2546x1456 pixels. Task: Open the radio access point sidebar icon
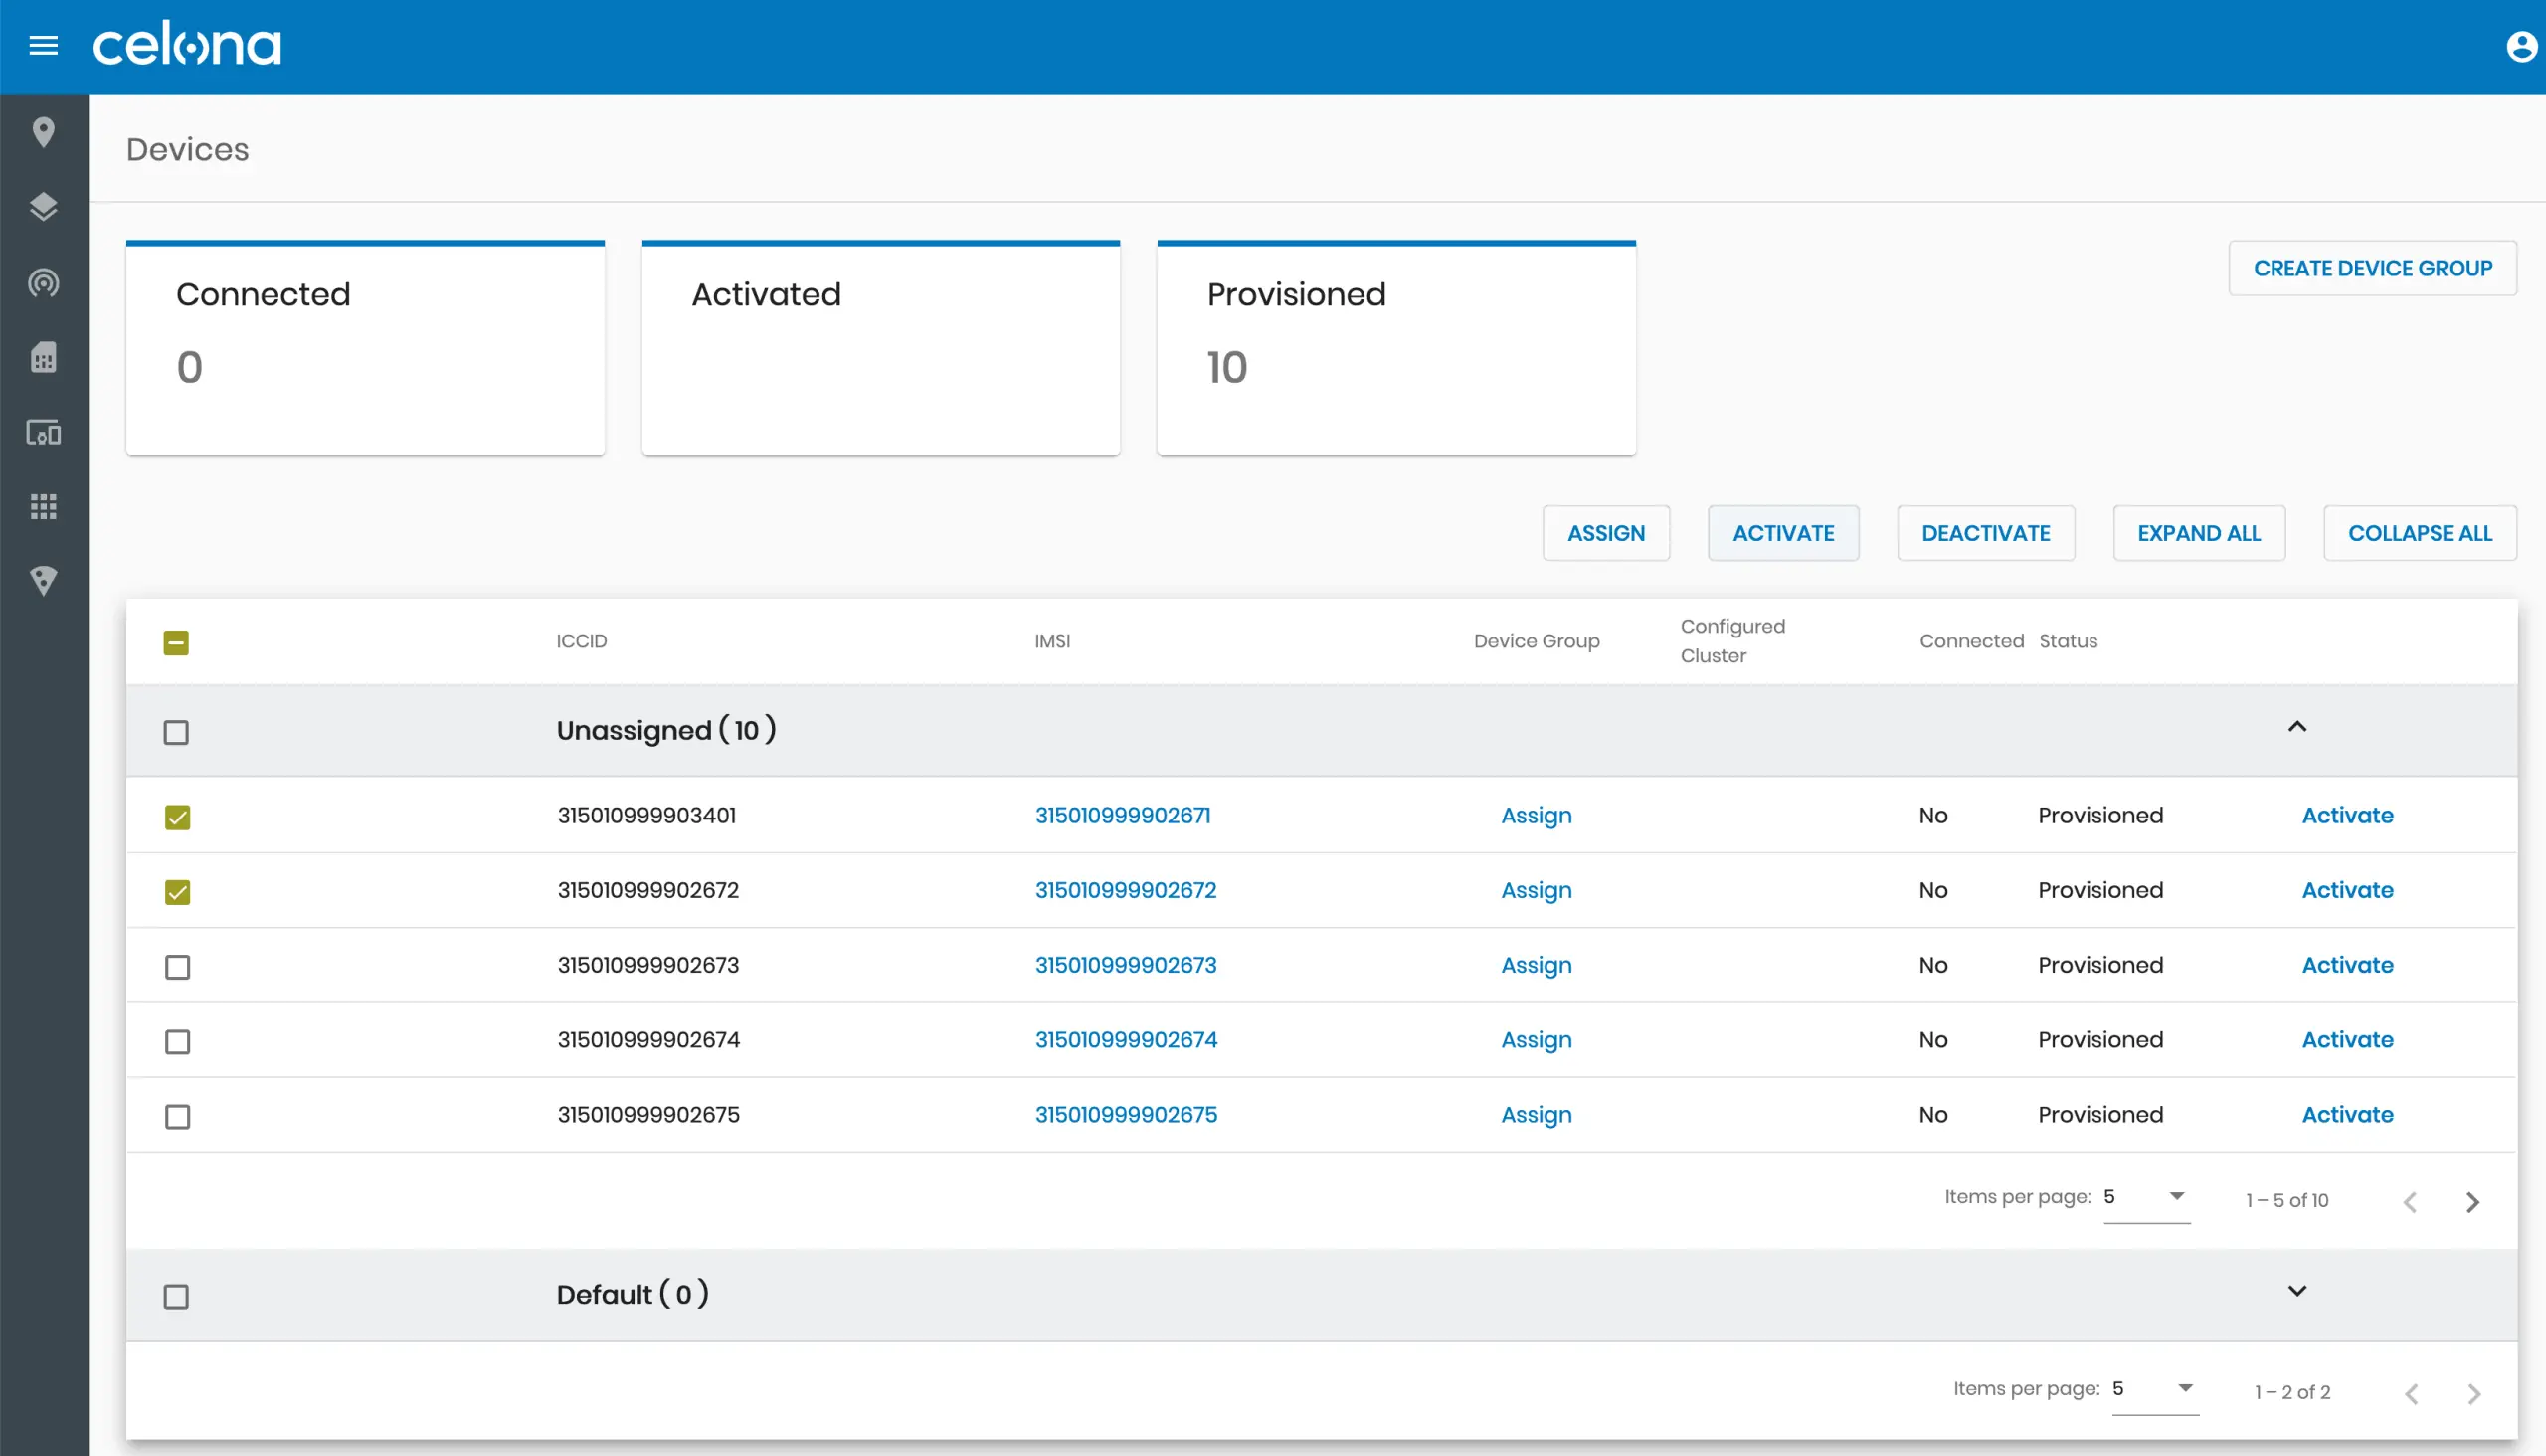tap(43, 283)
